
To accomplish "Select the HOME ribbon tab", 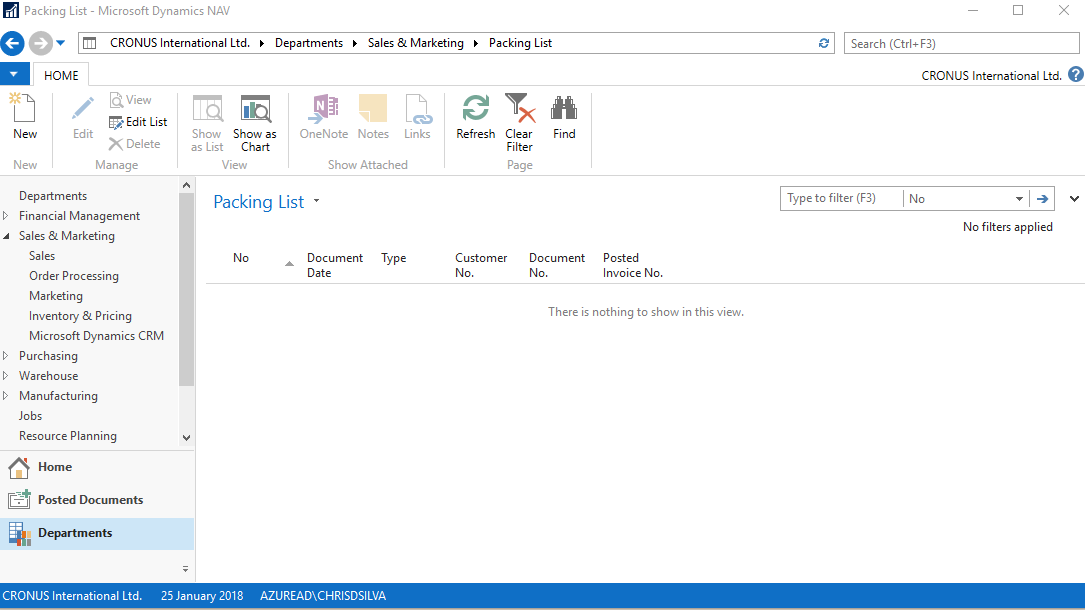I will [x=61, y=75].
